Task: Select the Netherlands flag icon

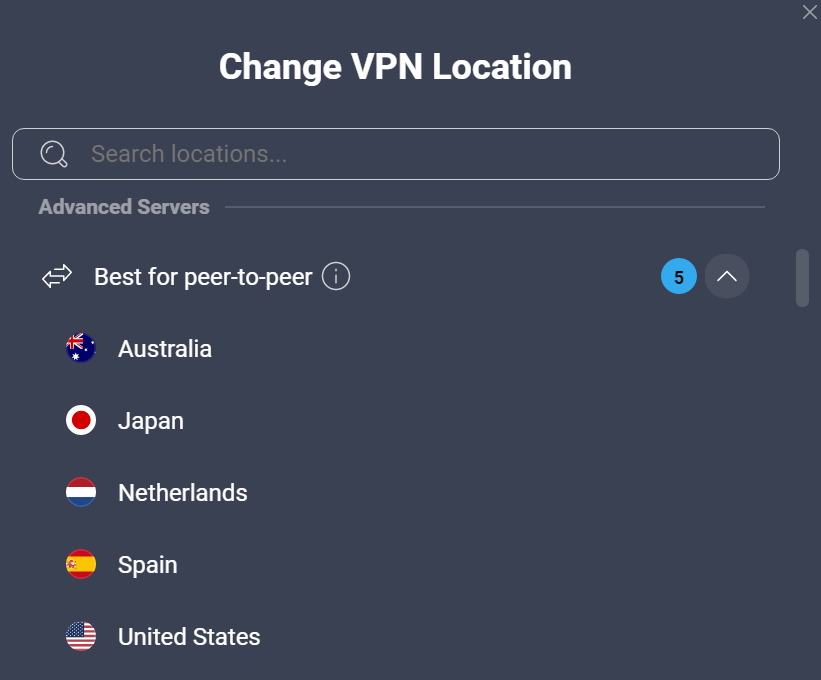Action: (x=80, y=492)
